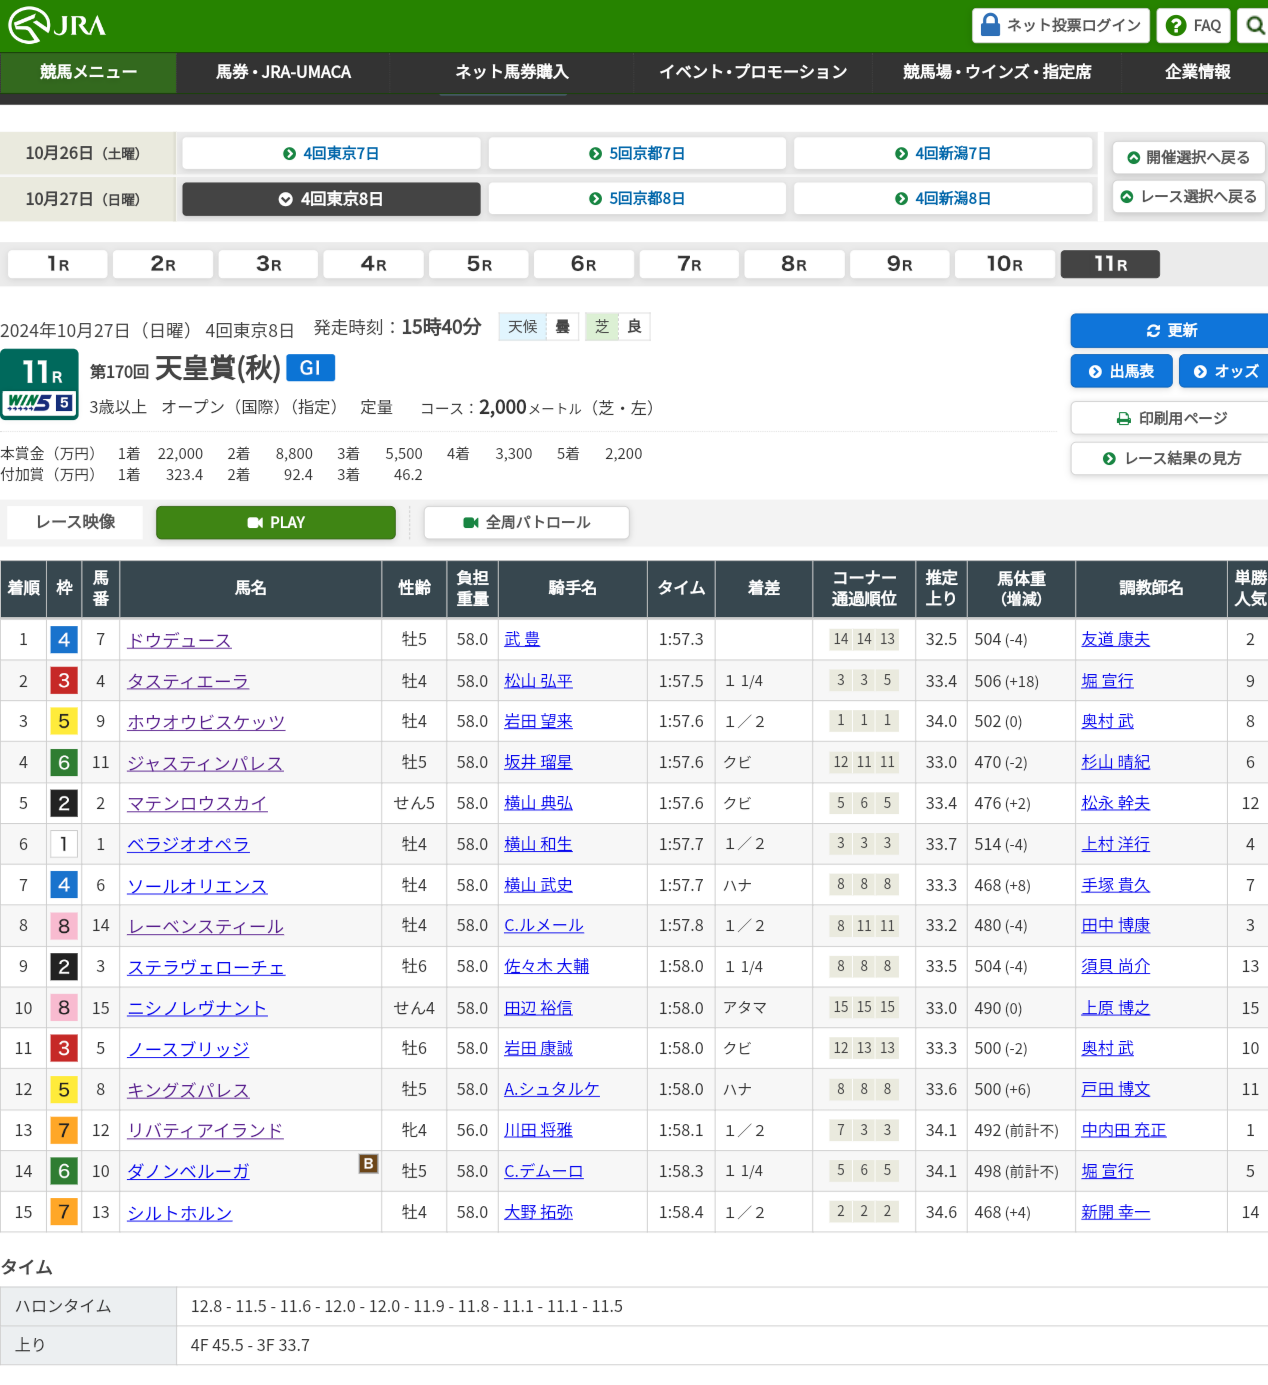Image resolution: width=1268 pixels, height=1385 pixels.
Task: Open trainer 手塚 貴久 profile
Action: [1116, 885]
